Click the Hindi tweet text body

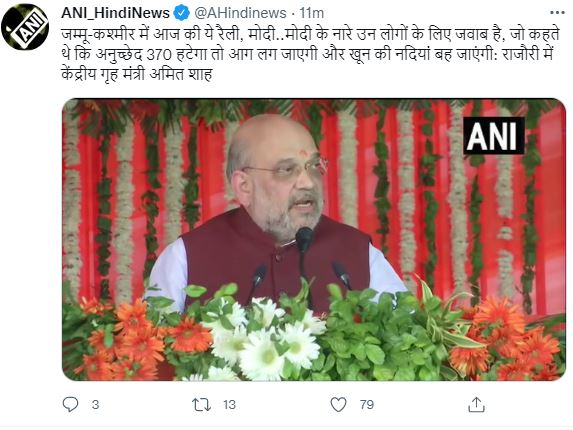pos(311,54)
